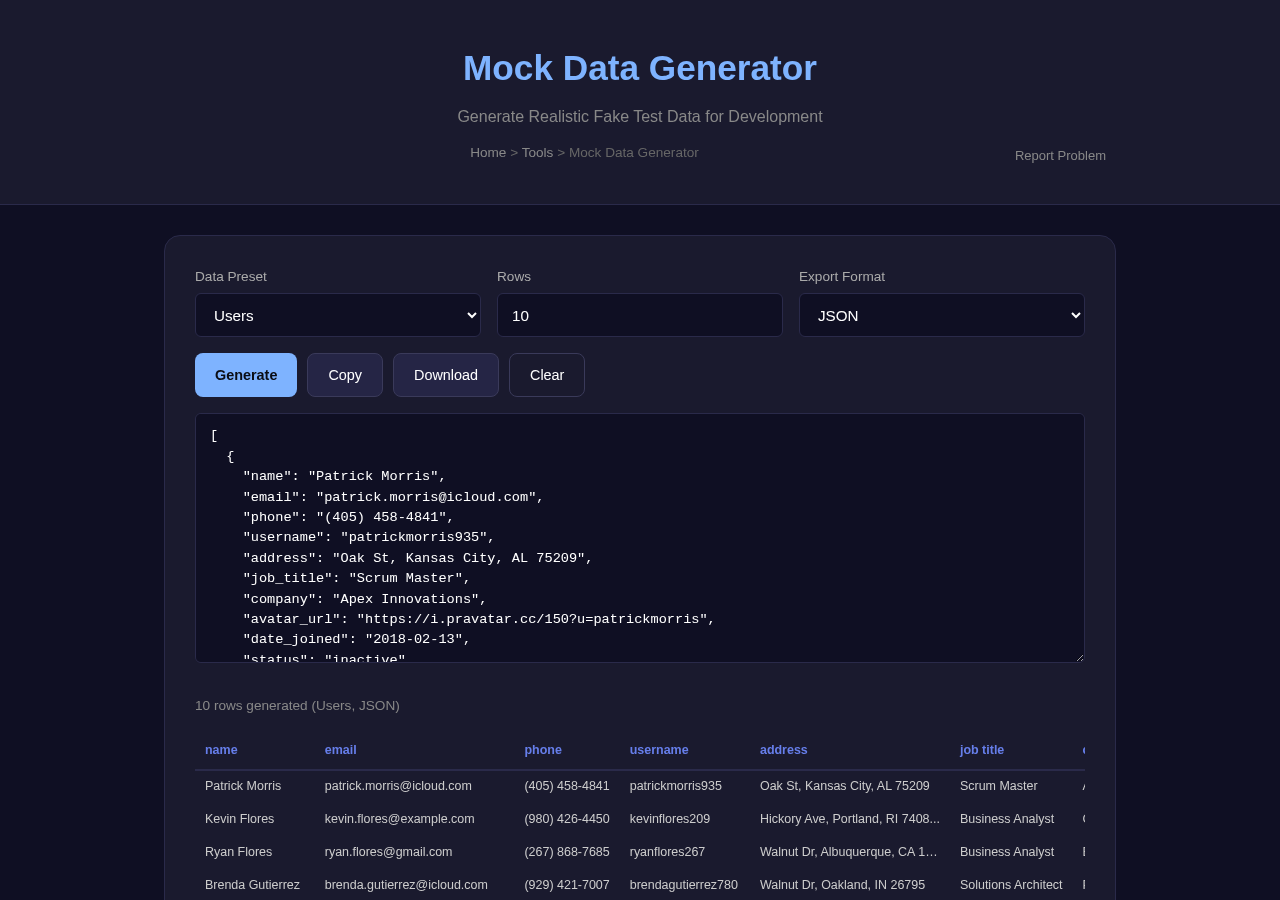The image size is (1280, 900).
Task: Click the '10 rows generated (Users, JSON)' status text
Action: click(x=297, y=706)
